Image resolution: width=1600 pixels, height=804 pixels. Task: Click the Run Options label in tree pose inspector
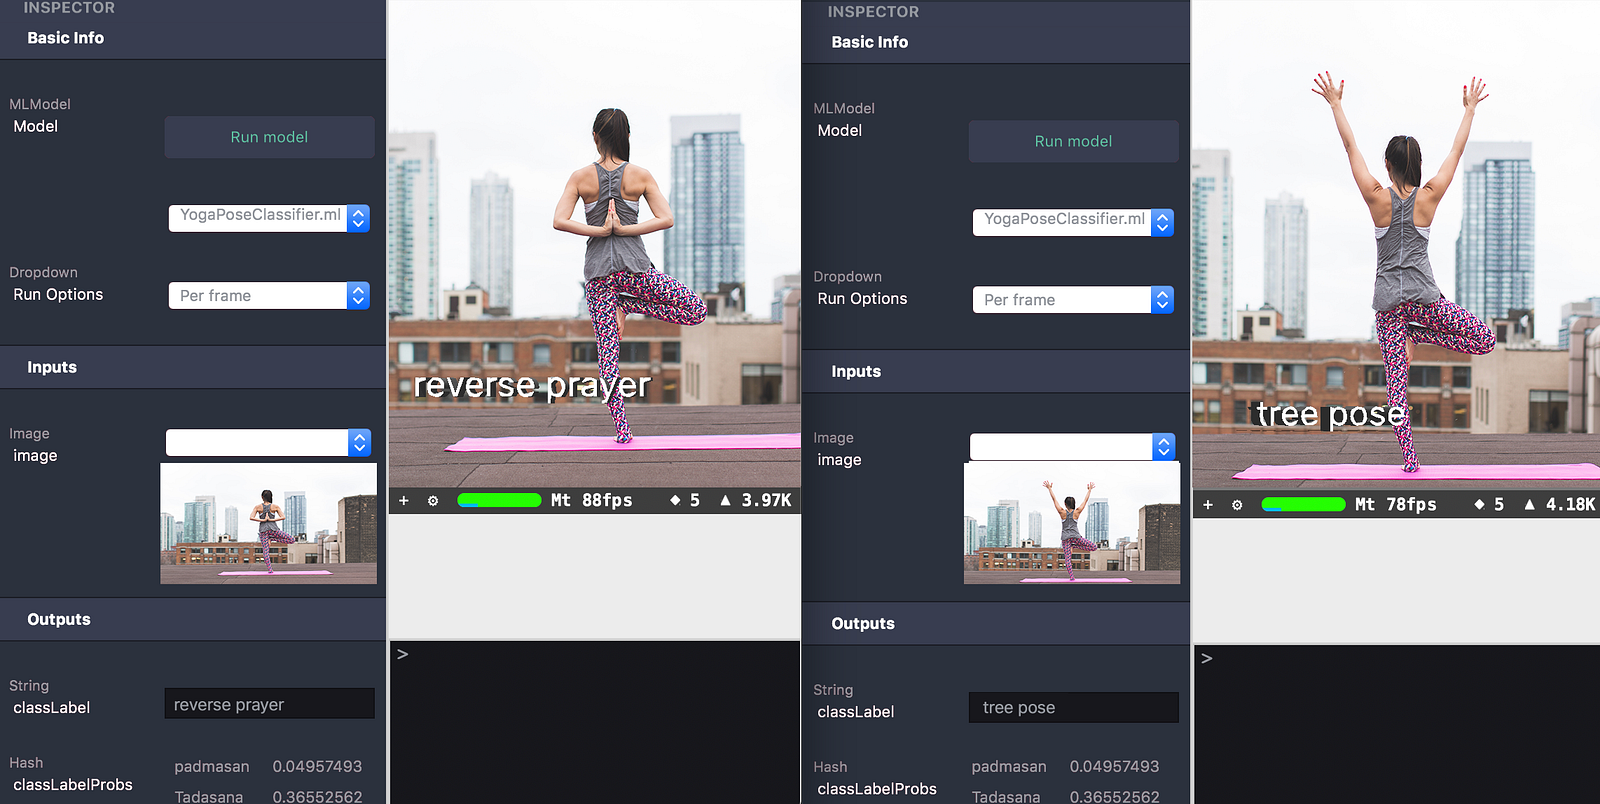coord(862,298)
